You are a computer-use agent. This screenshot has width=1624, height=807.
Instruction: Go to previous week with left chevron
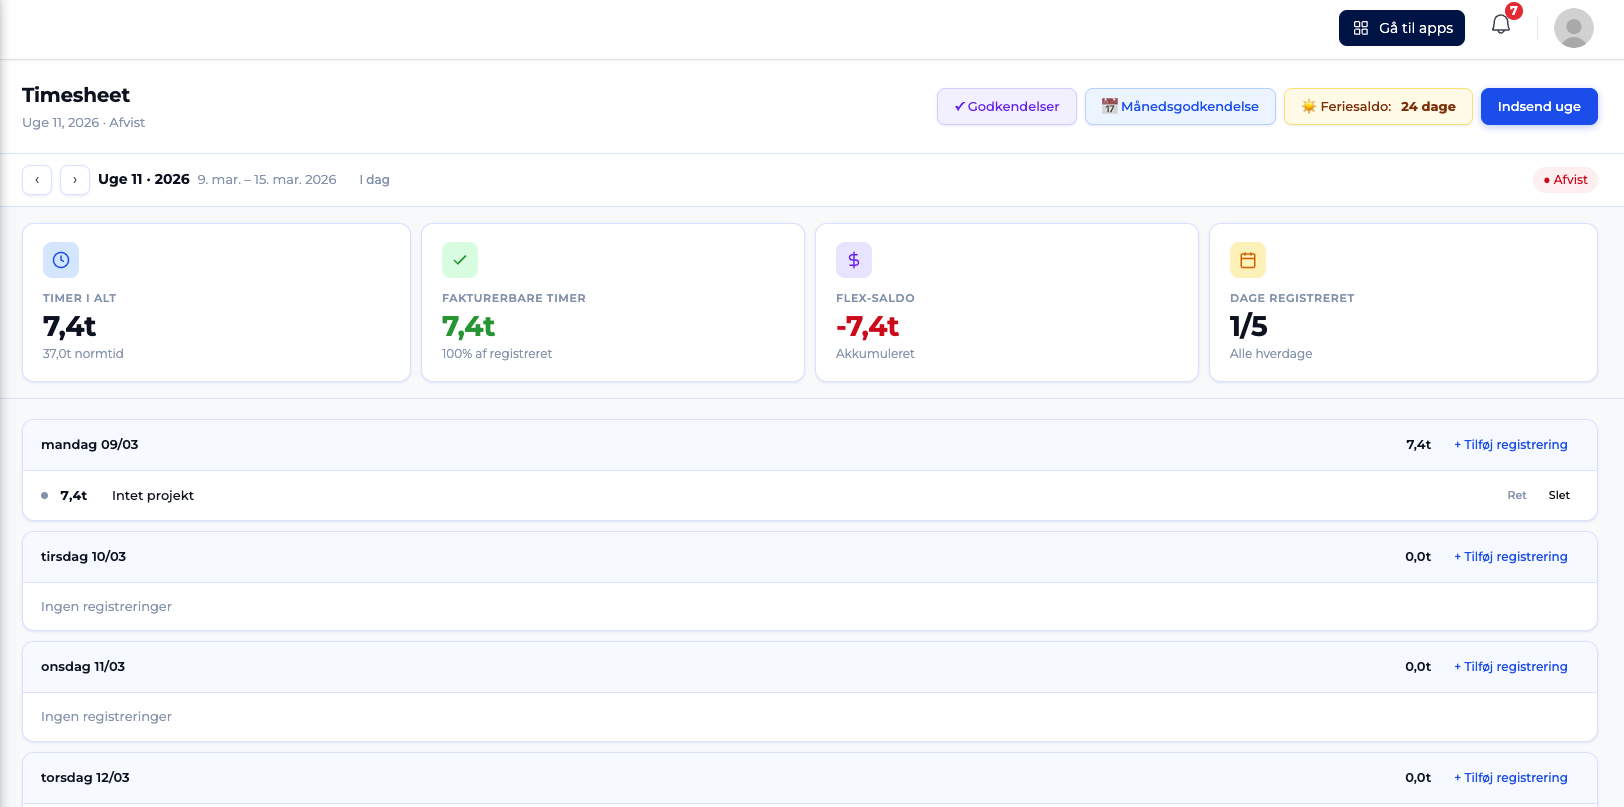coord(37,180)
